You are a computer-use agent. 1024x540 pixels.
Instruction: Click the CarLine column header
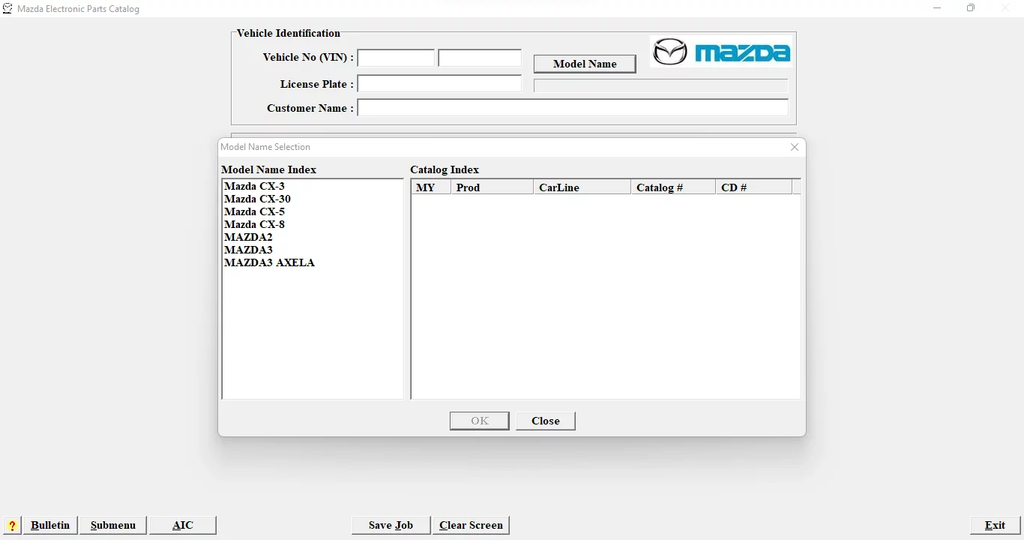click(x=581, y=187)
